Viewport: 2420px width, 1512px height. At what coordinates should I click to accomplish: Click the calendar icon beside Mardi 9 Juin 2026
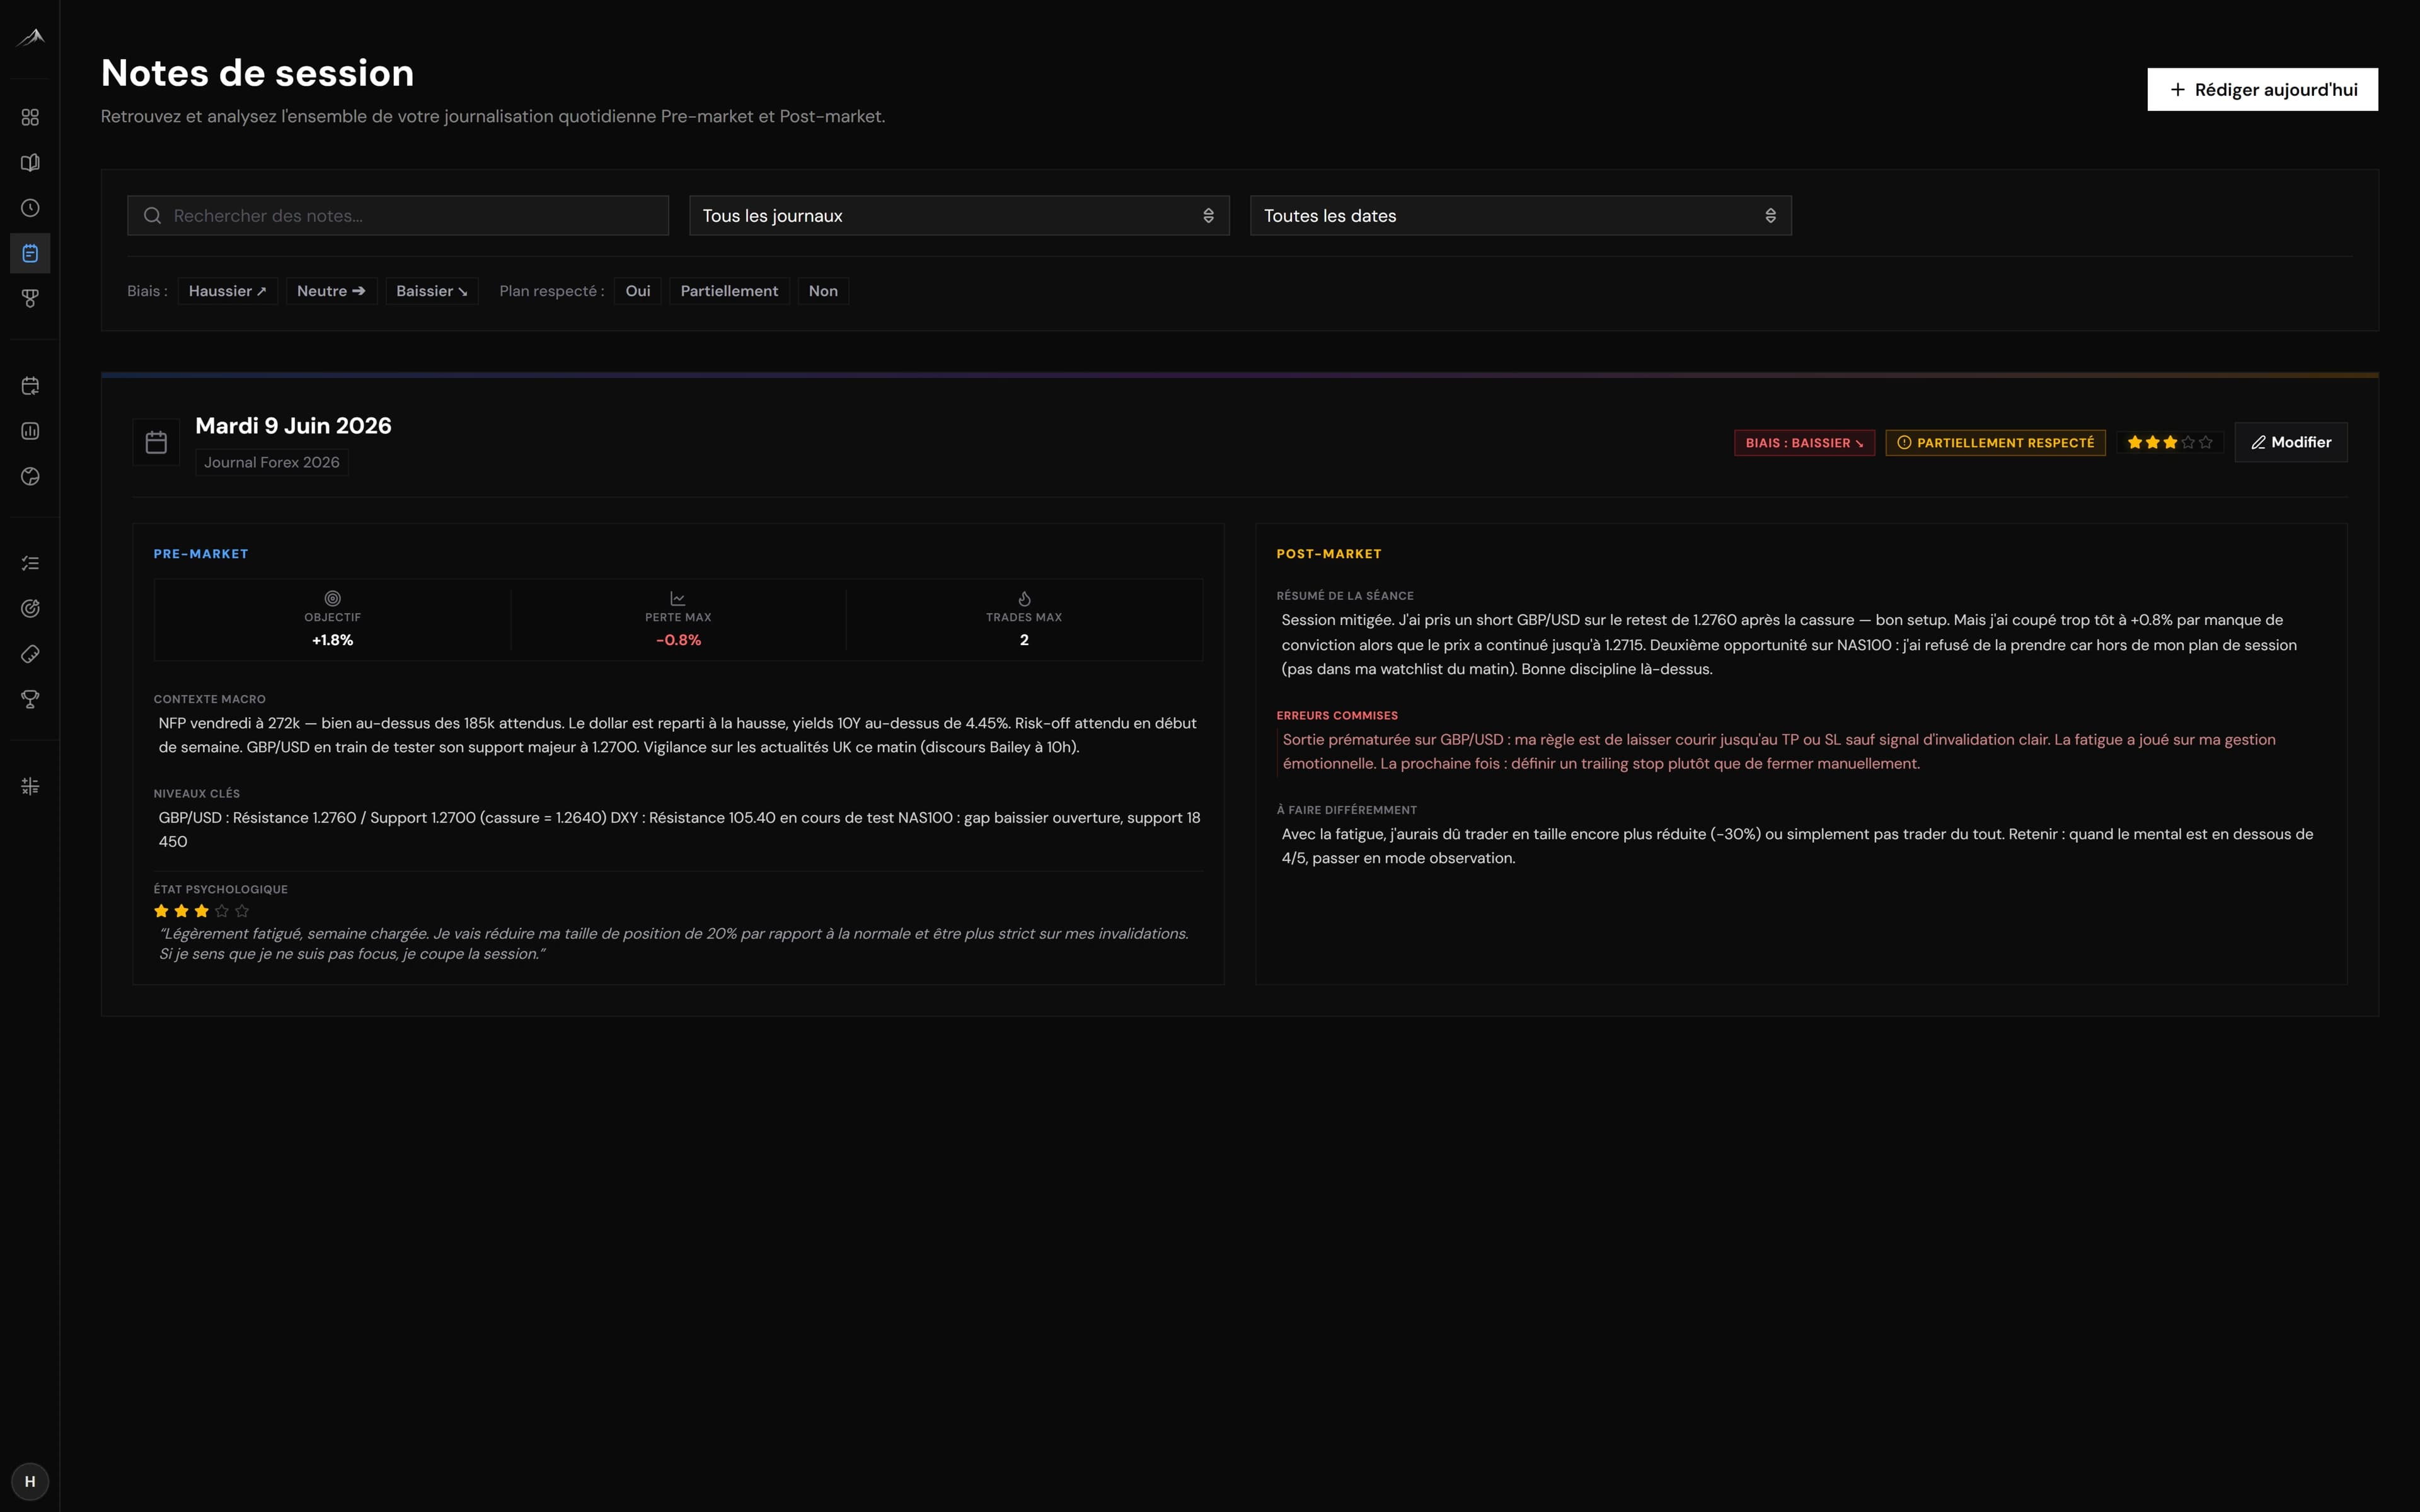click(x=156, y=442)
